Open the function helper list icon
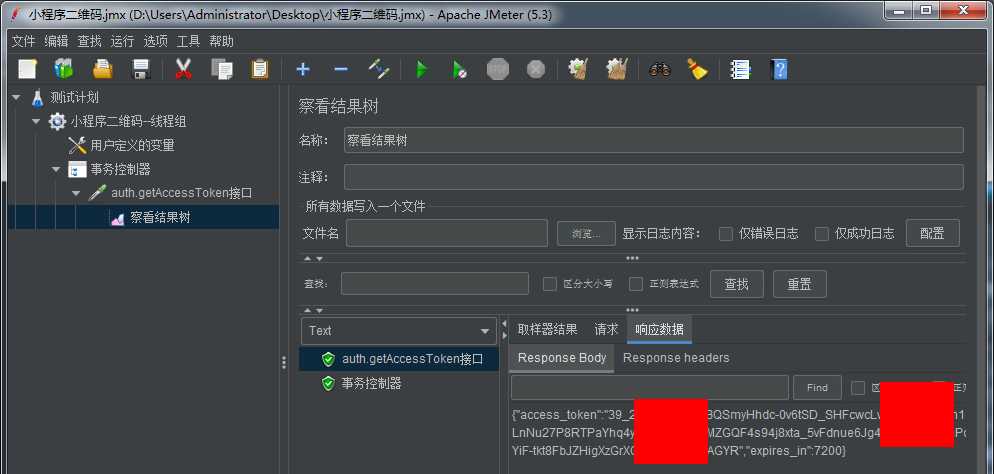Image resolution: width=994 pixels, height=474 pixels. pos(740,69)
